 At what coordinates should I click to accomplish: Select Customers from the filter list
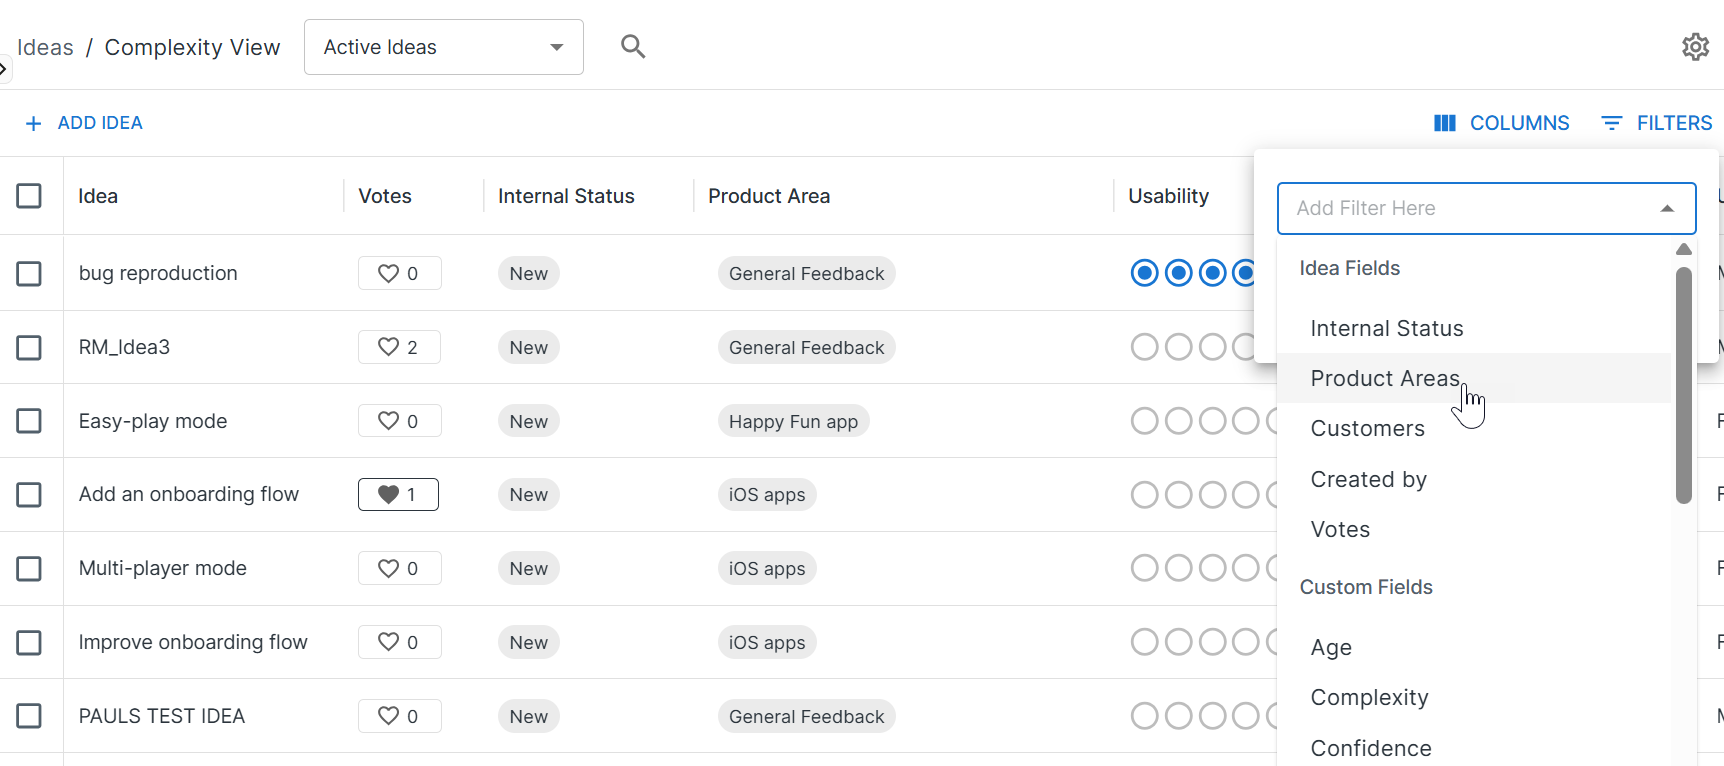[x=1367, y=428]
